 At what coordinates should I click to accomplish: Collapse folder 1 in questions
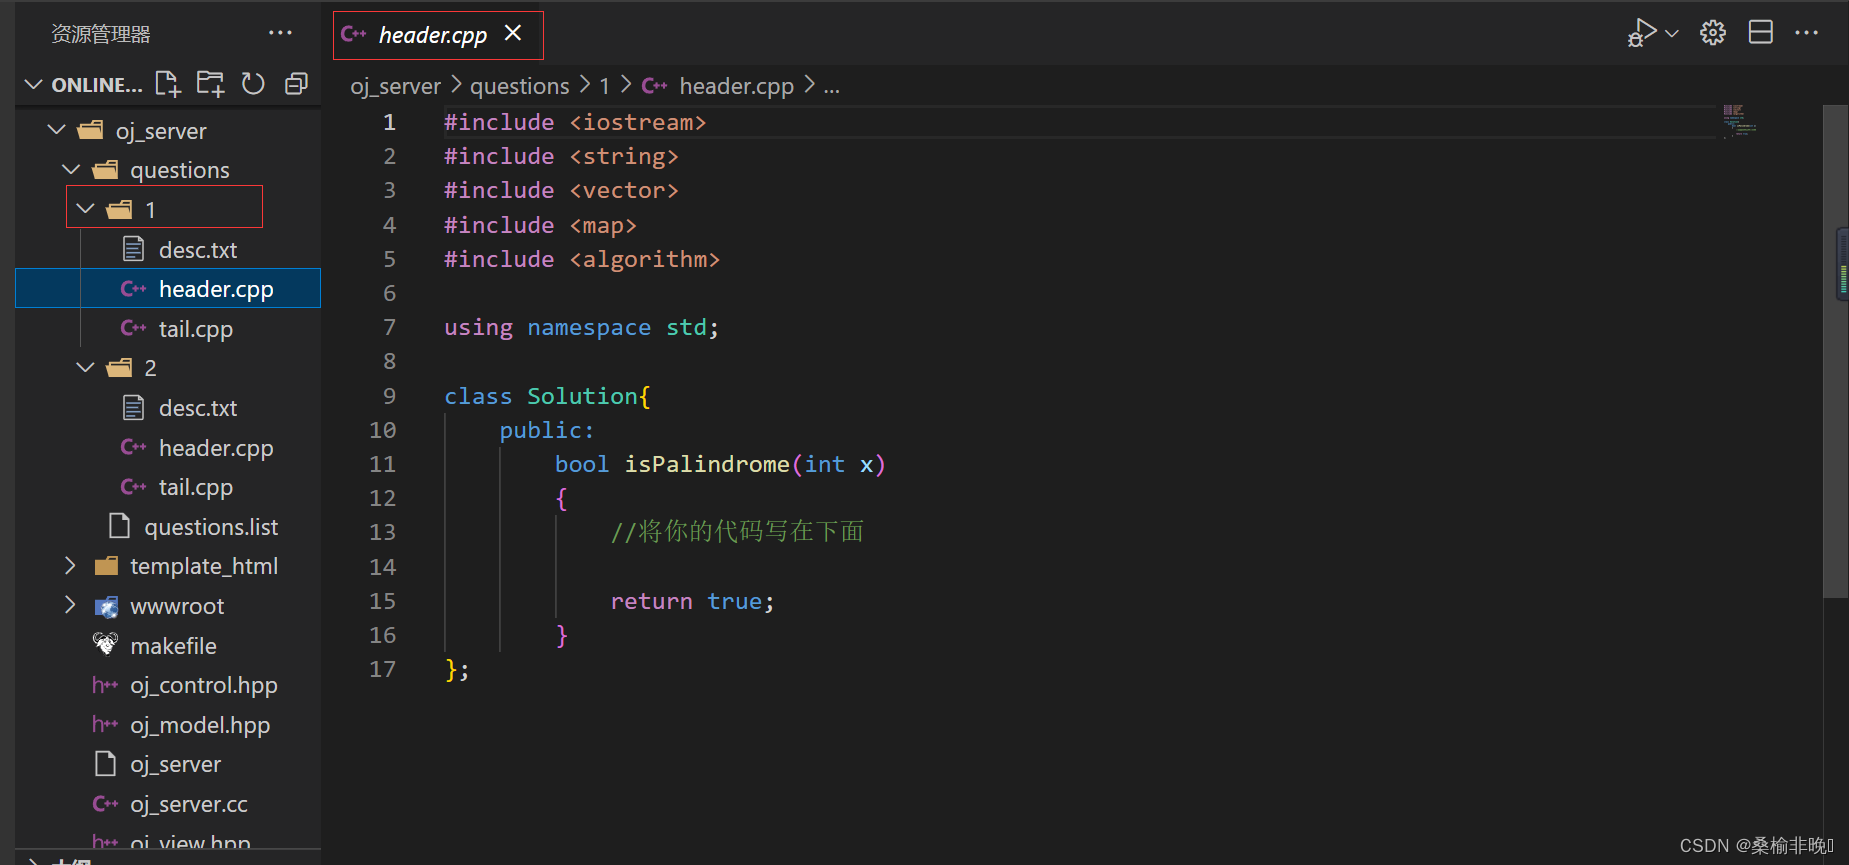[x=86, y=208]
